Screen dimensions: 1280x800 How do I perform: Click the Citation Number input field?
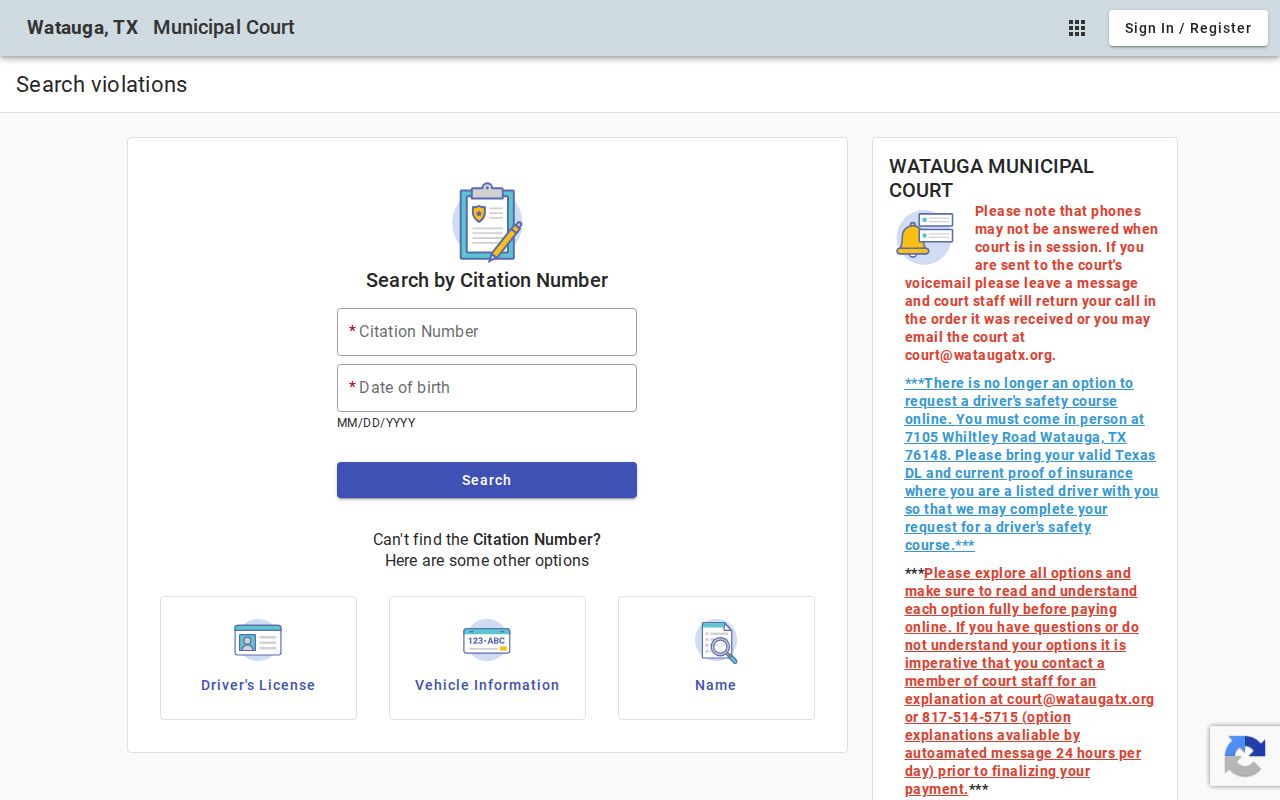click(x=487, y=332)
